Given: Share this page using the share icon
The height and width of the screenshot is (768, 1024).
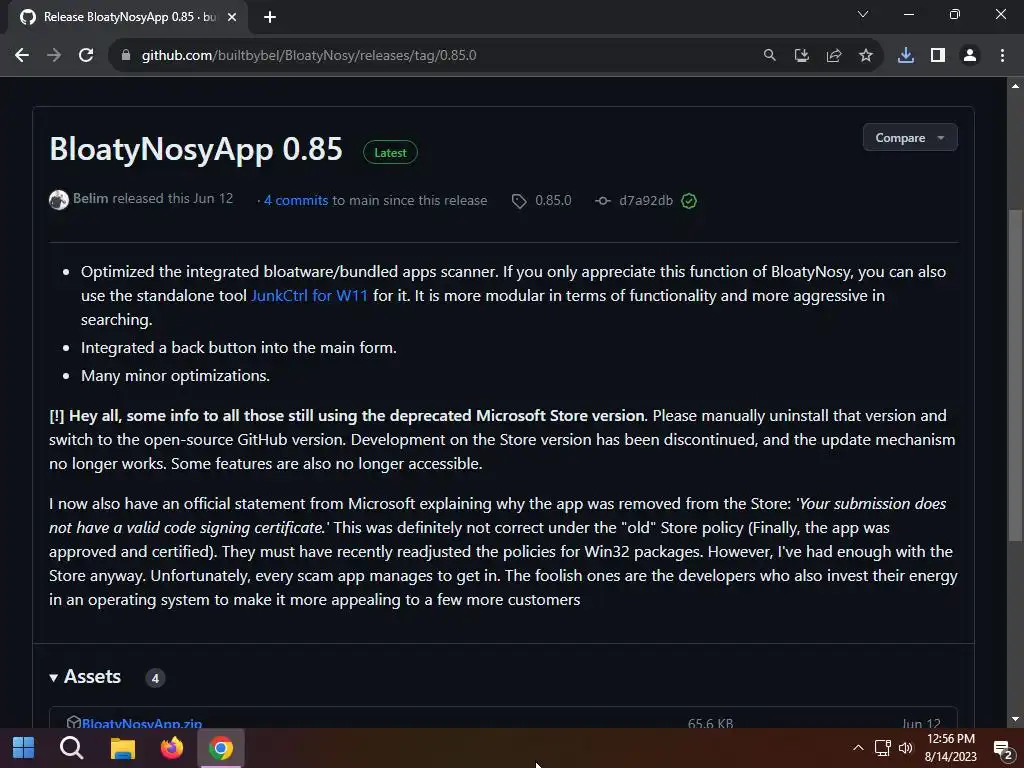Looking at the screenshot, I should click(834, 56).
